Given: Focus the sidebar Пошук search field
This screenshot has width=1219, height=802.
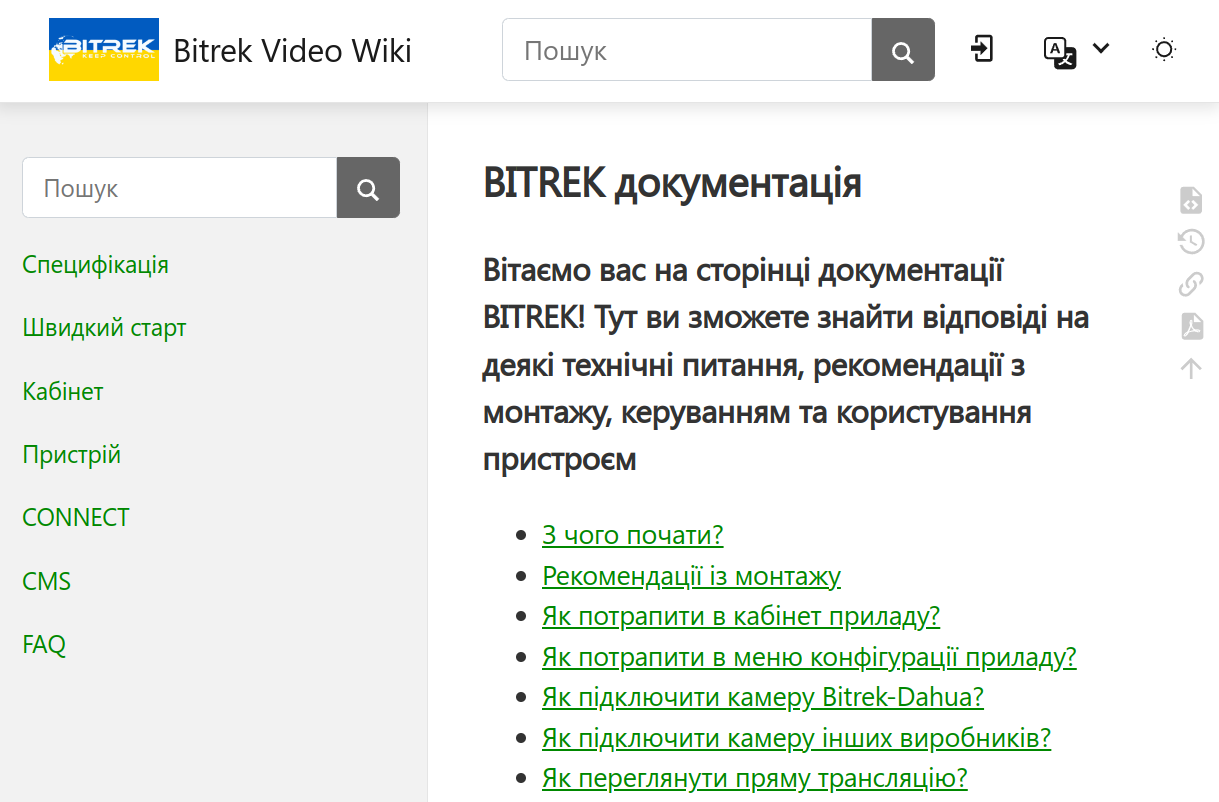Looking at the screenshot, I should coord(180,188).
